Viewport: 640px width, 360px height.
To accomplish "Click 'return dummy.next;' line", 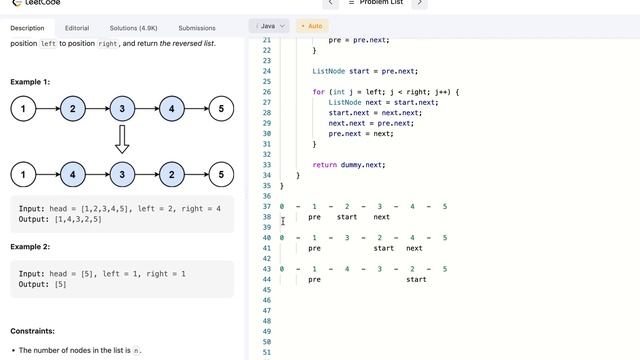I will pyautogui.click(x=349, y=165).
